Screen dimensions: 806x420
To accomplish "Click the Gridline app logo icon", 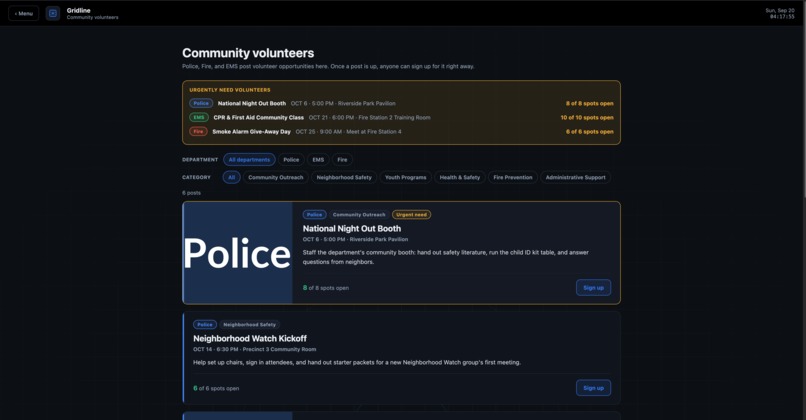I will 52,13.
